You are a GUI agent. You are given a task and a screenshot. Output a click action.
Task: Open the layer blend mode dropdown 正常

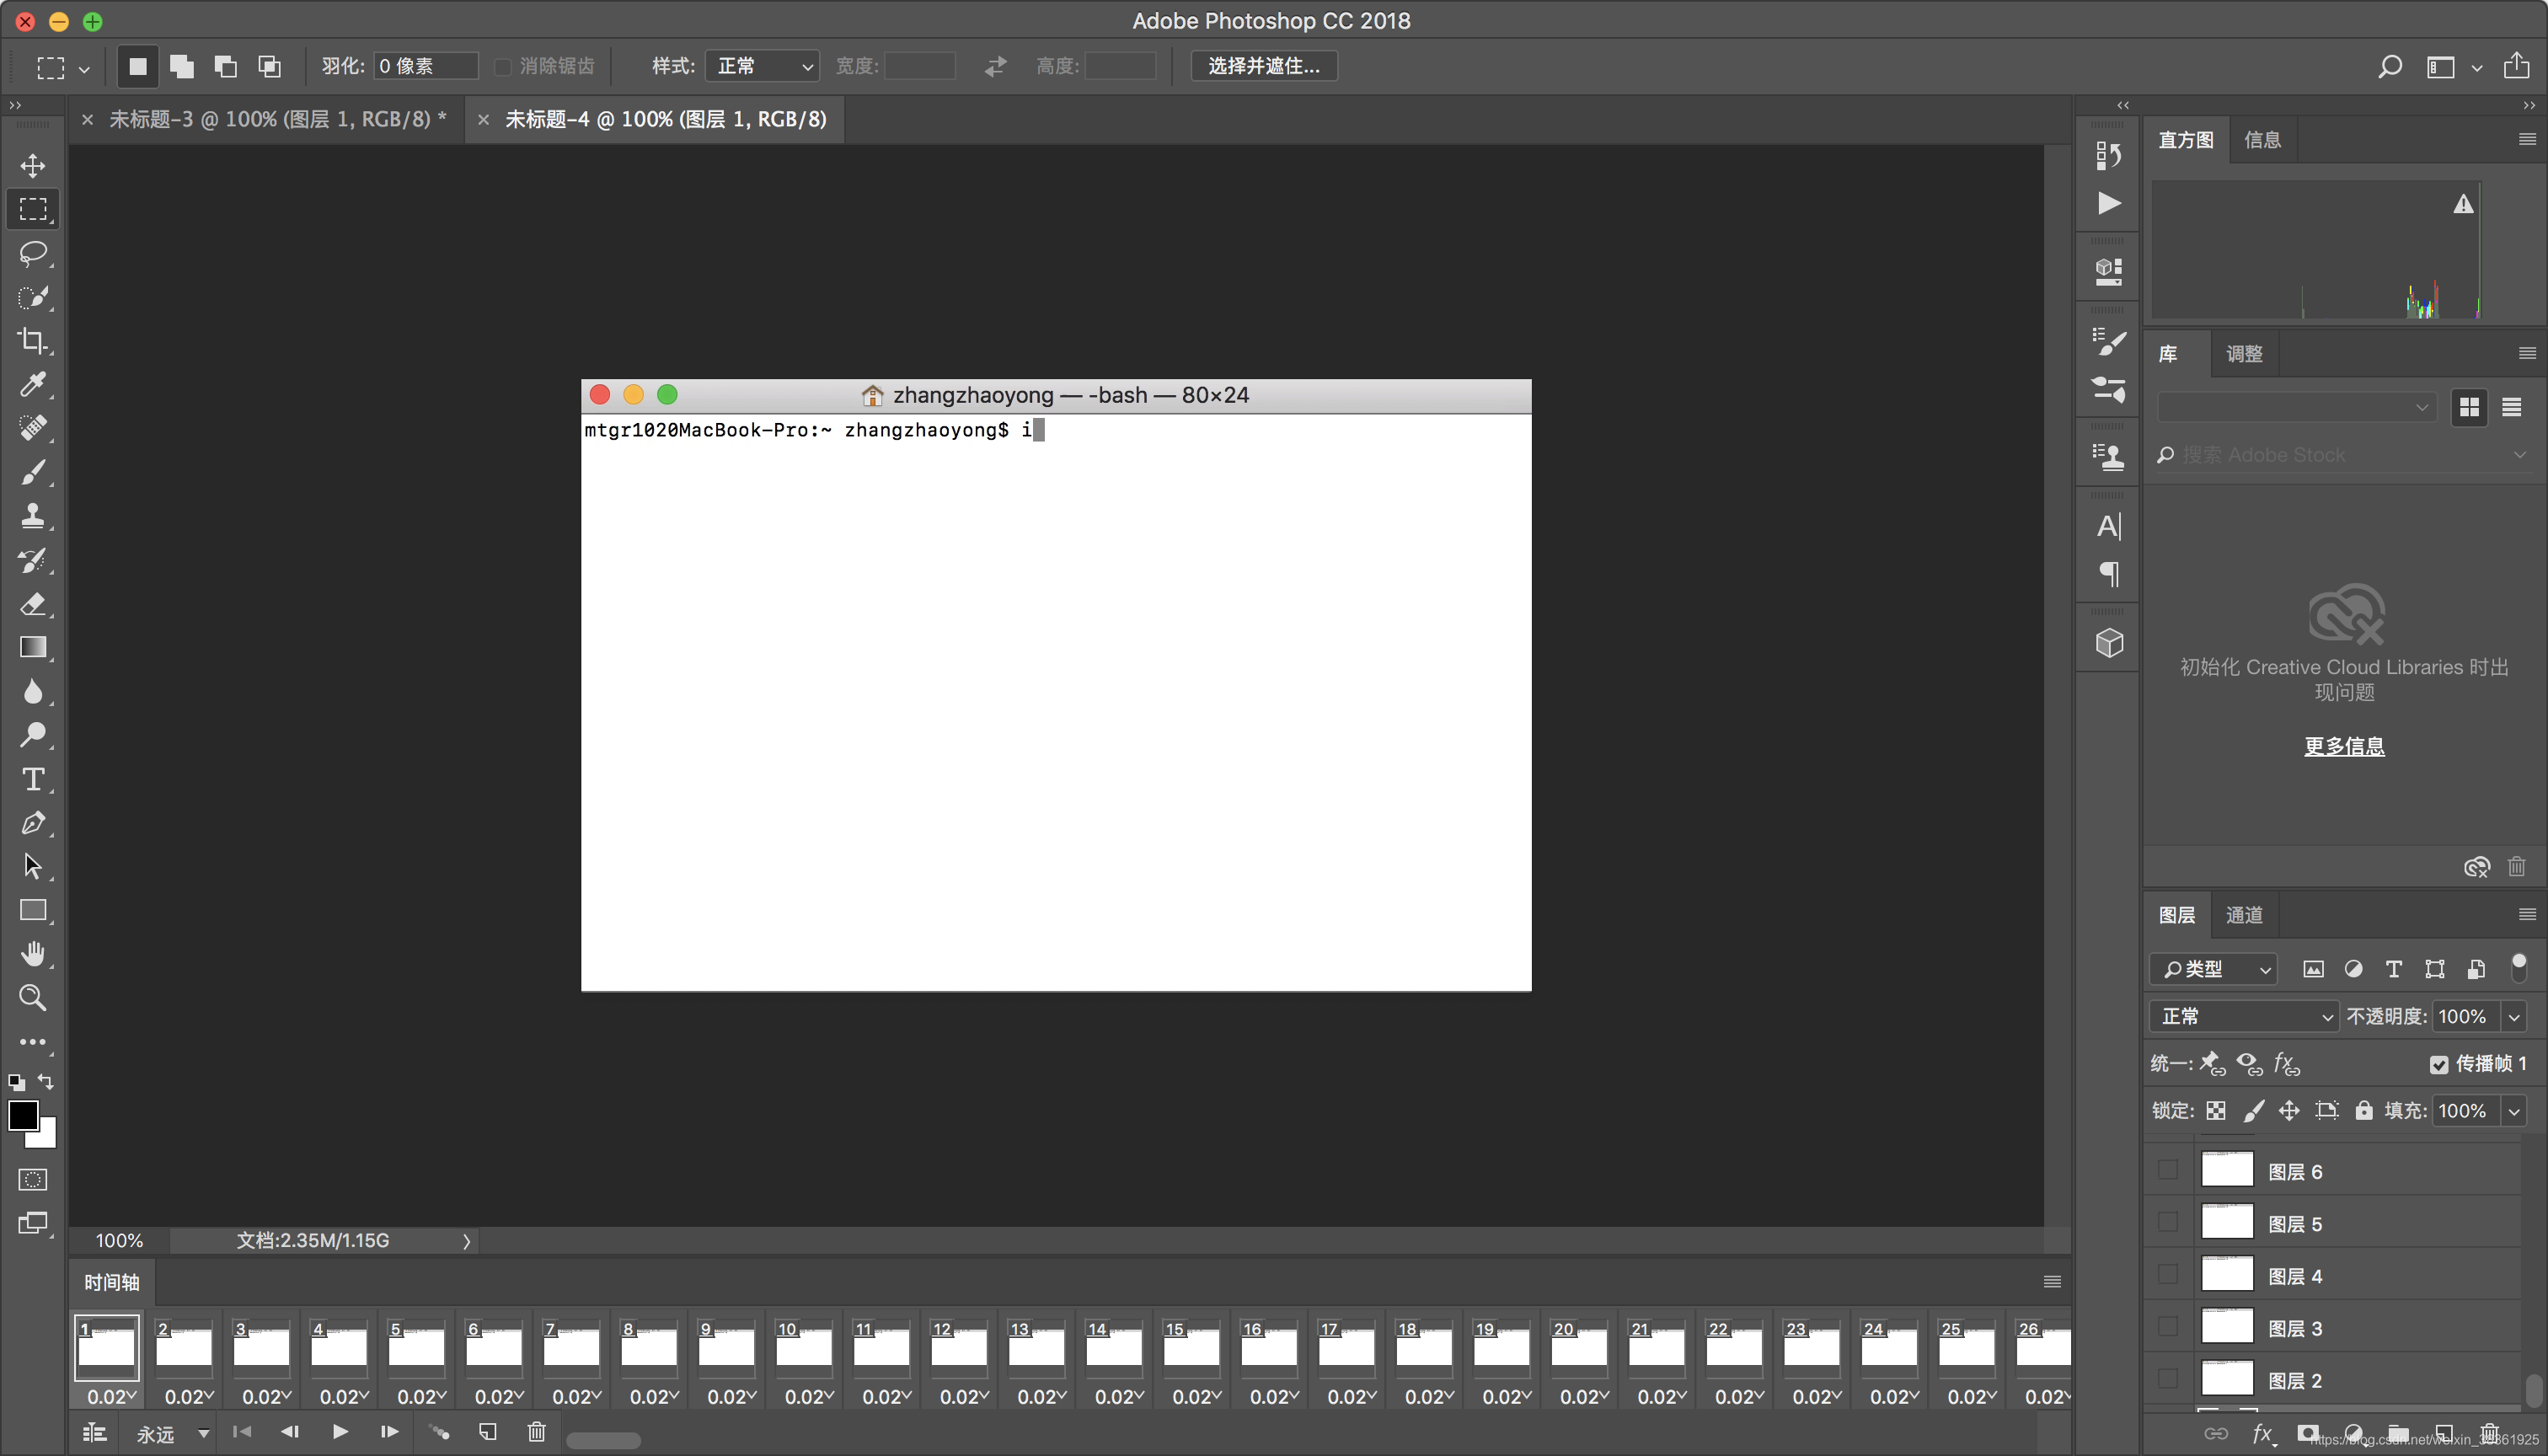point(2243,1016)
